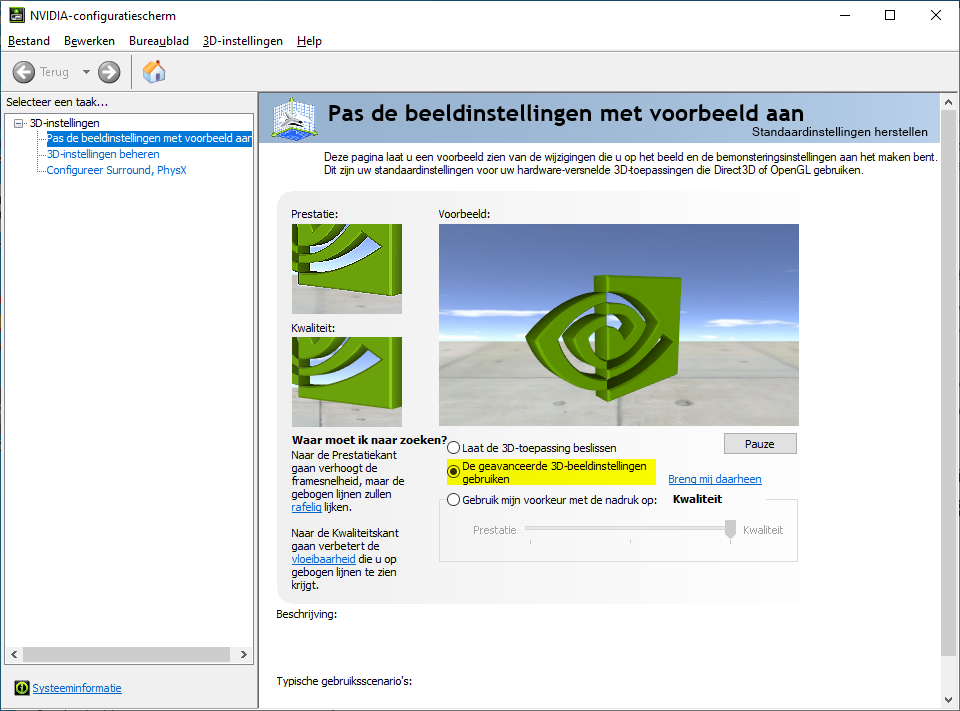Click the Back (Terug) arrow icon

pyautogui.click(x=24, y=72)
